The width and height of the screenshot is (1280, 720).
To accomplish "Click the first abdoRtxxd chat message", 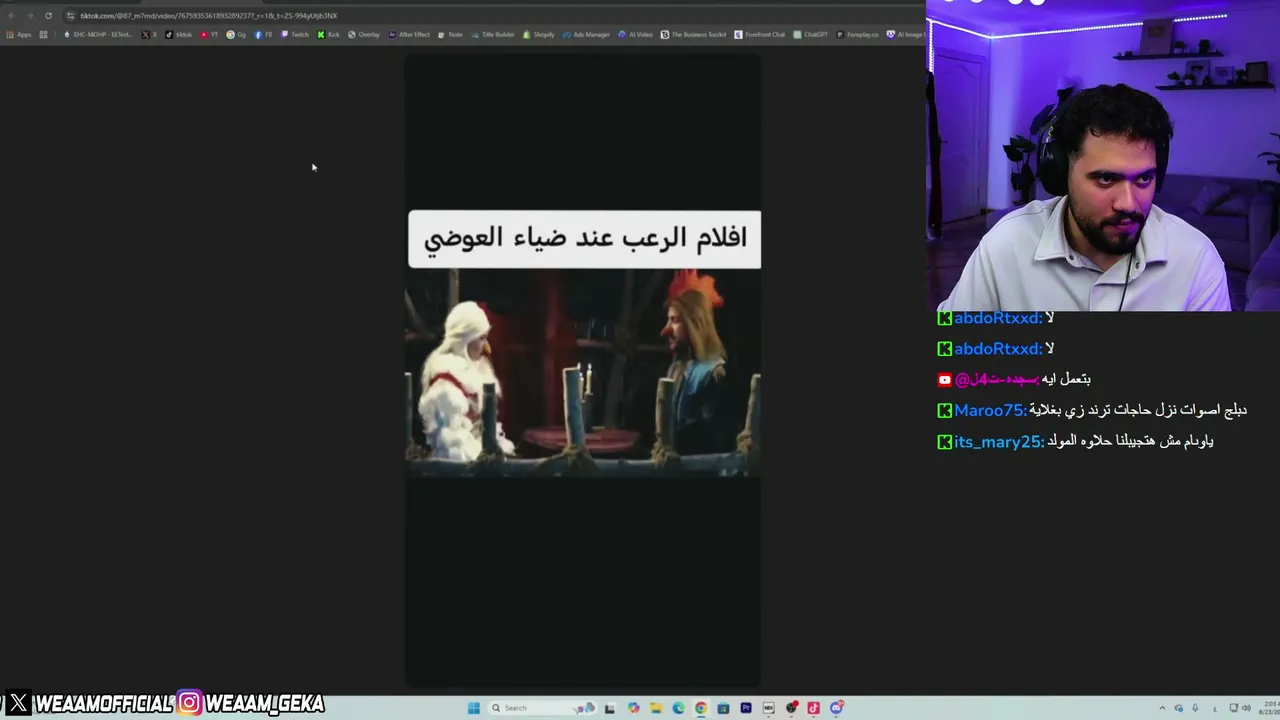I will point(996,318).
